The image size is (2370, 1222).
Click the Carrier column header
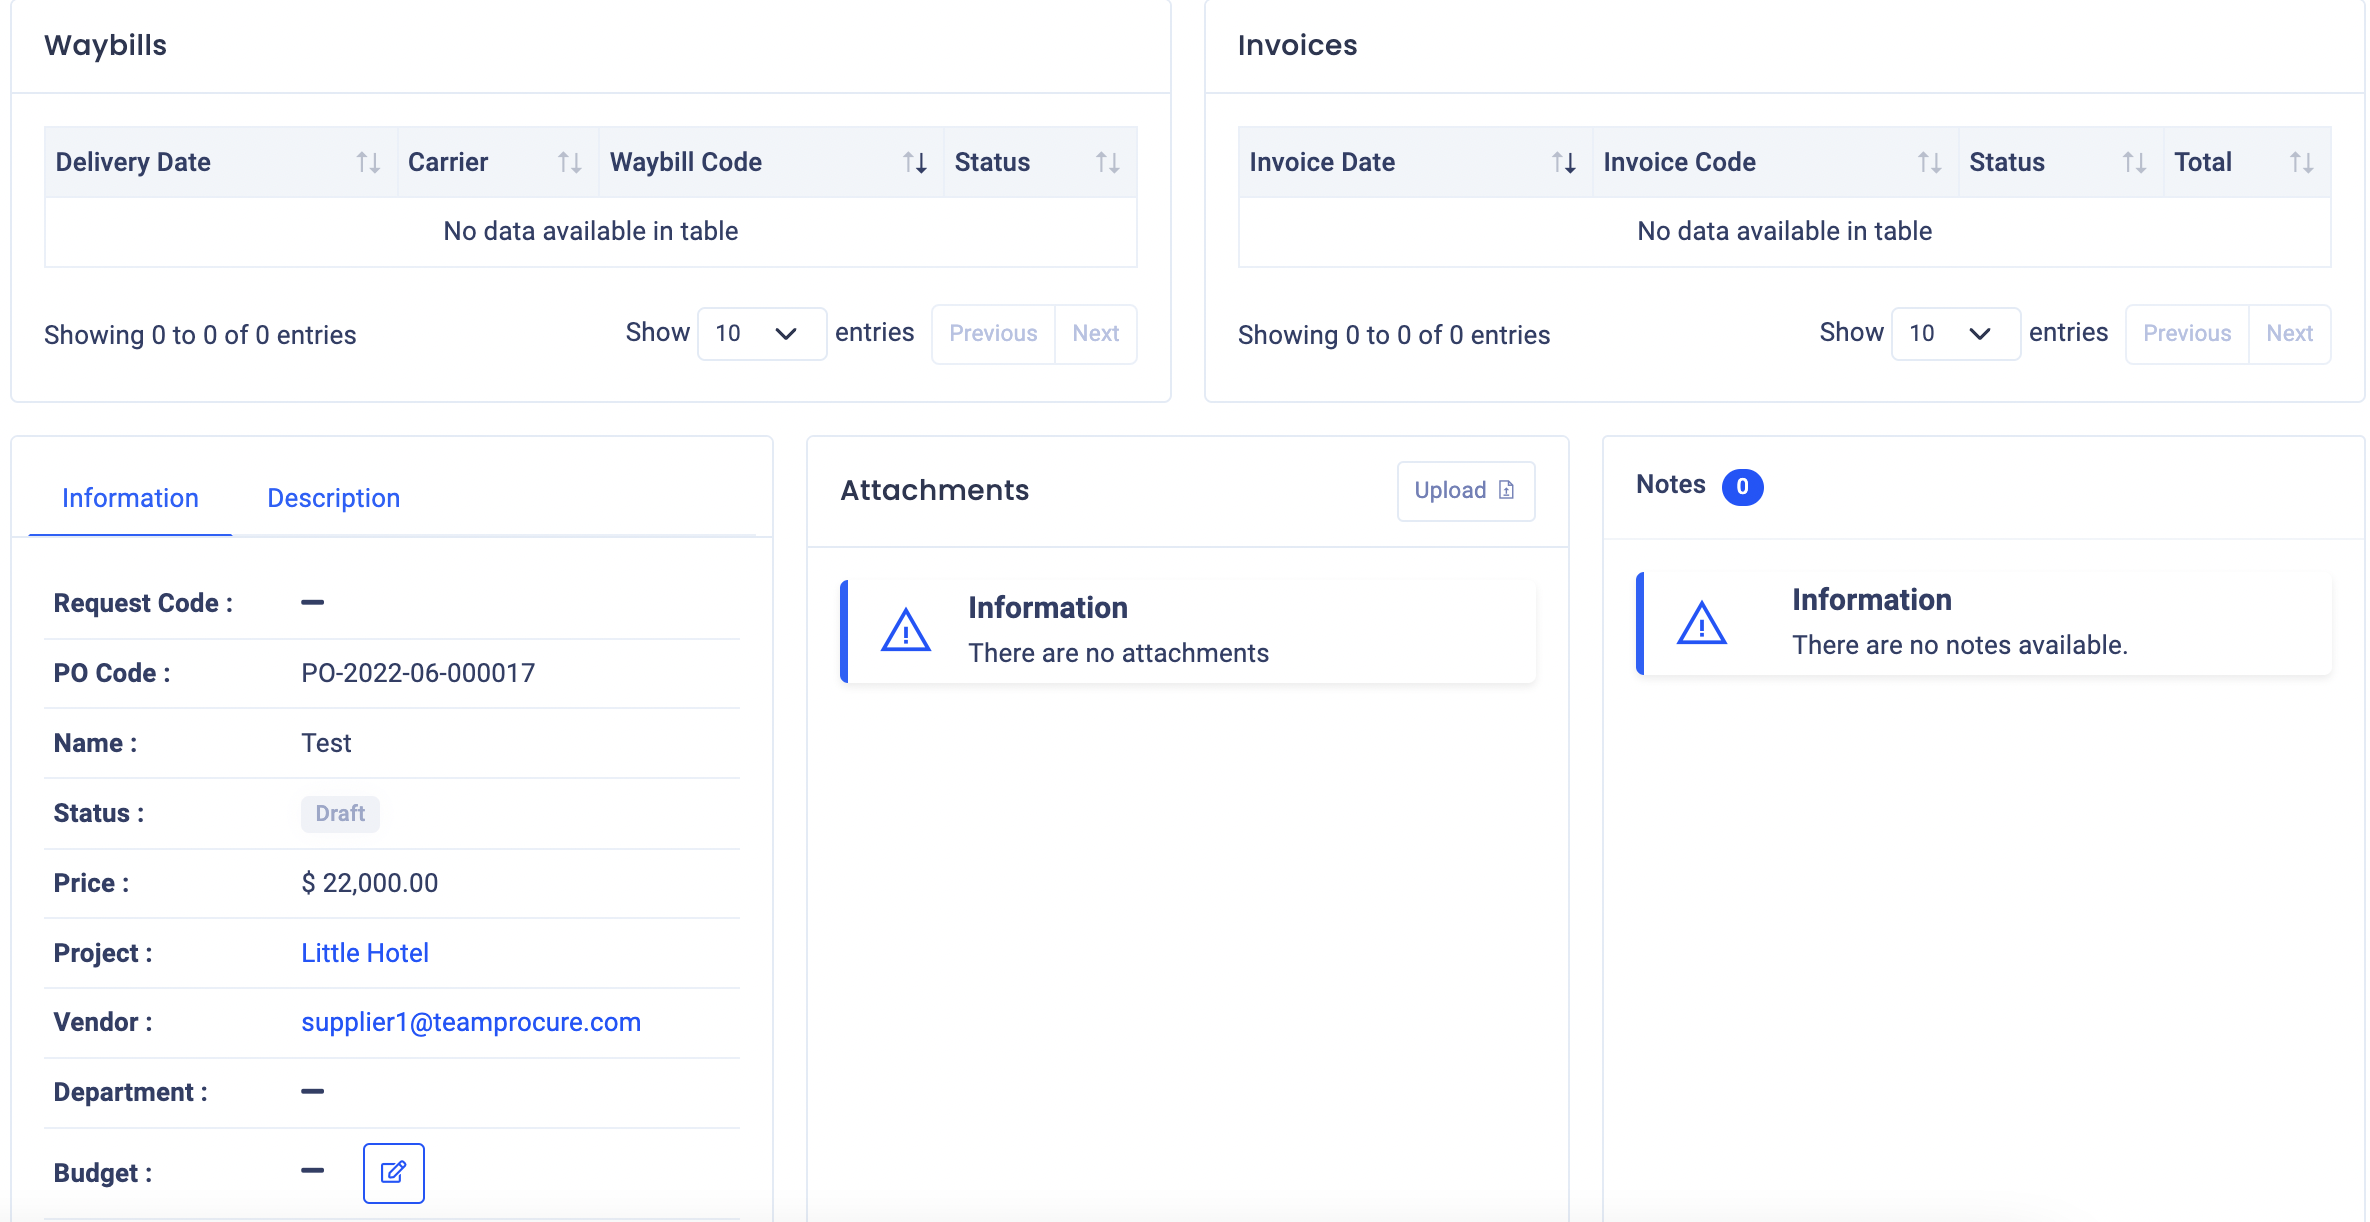tap(498, 162)
